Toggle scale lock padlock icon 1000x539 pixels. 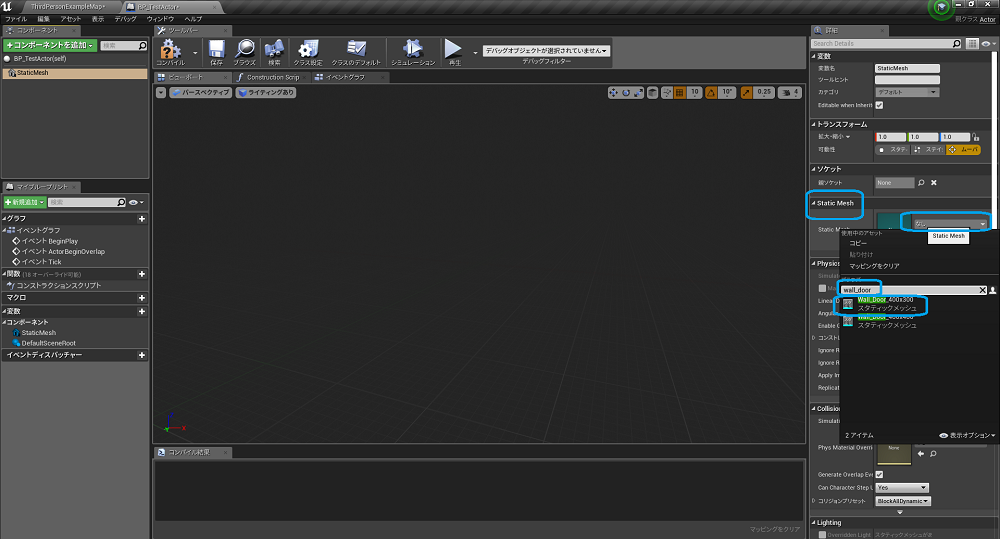(x=976, y=137)
